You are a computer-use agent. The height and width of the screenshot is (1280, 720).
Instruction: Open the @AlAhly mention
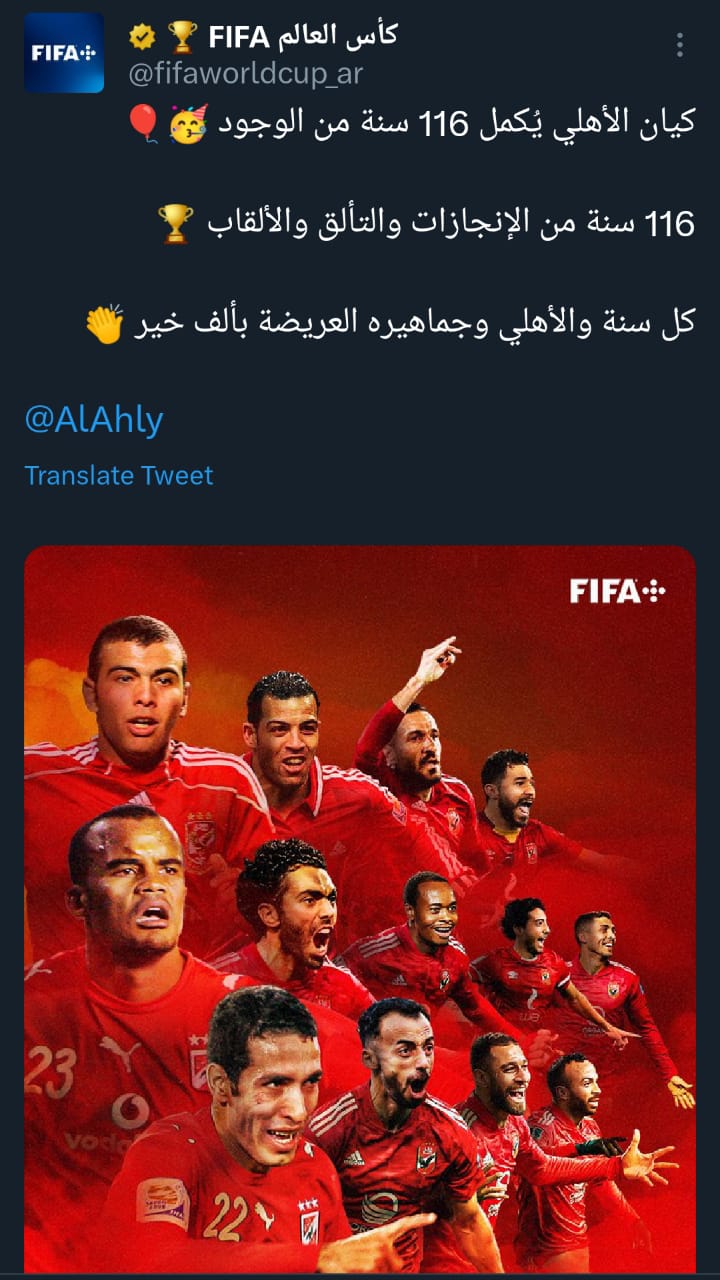pos(94,420)
